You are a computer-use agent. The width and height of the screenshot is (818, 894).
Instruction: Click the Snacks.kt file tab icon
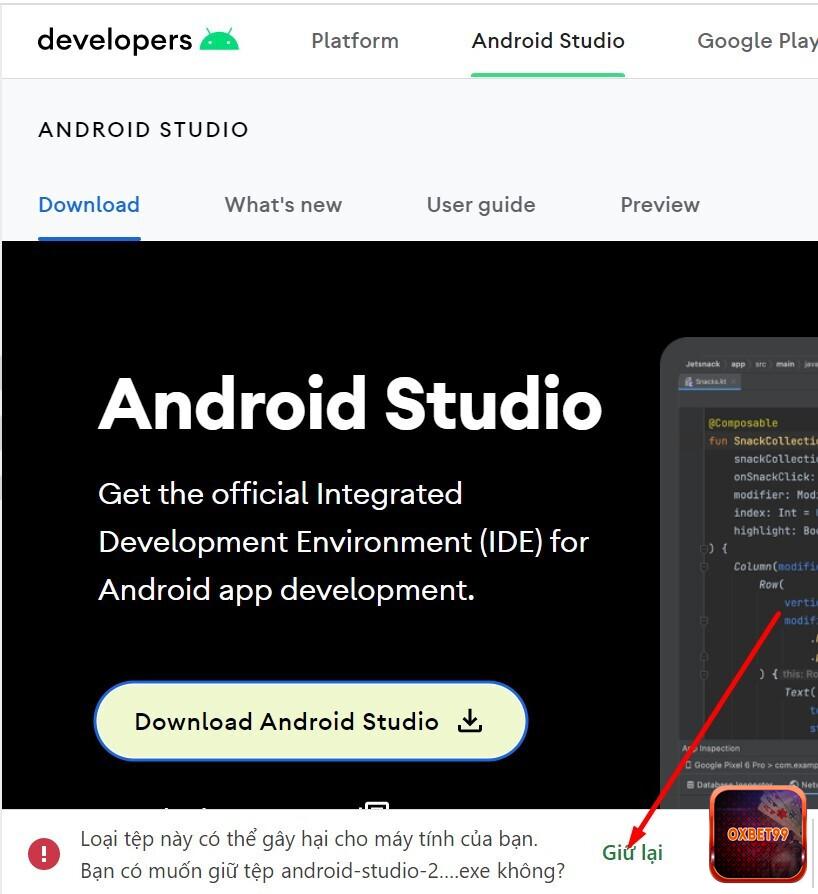[x=688, y=381]
